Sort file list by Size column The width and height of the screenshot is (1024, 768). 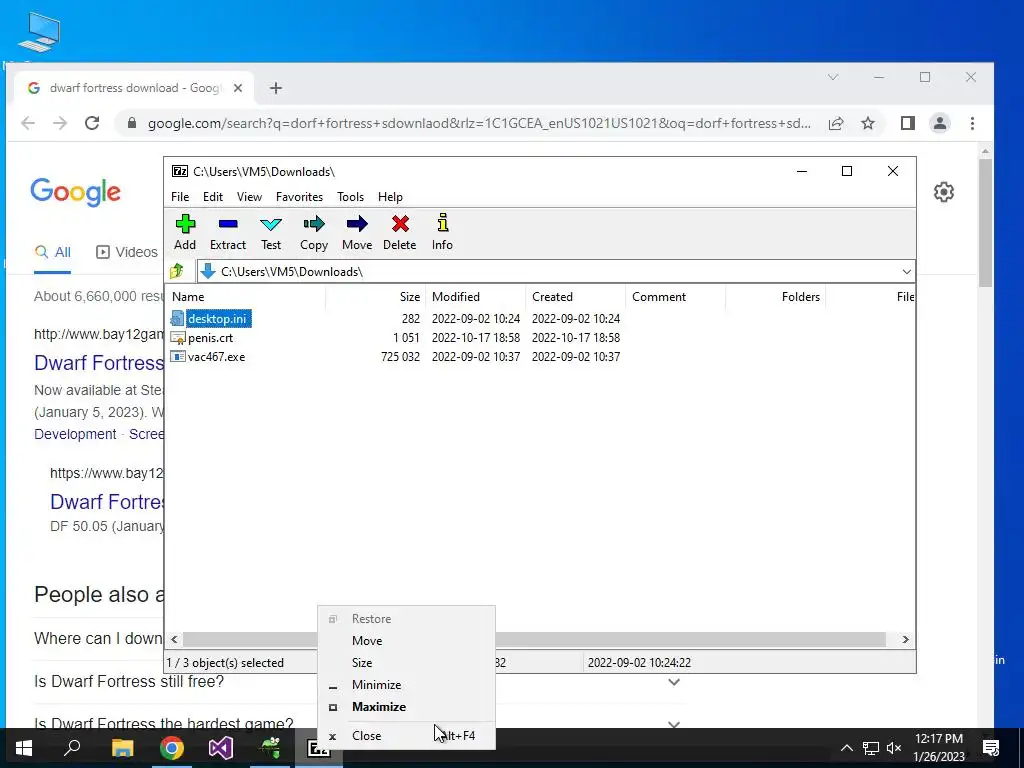[376, 296]
